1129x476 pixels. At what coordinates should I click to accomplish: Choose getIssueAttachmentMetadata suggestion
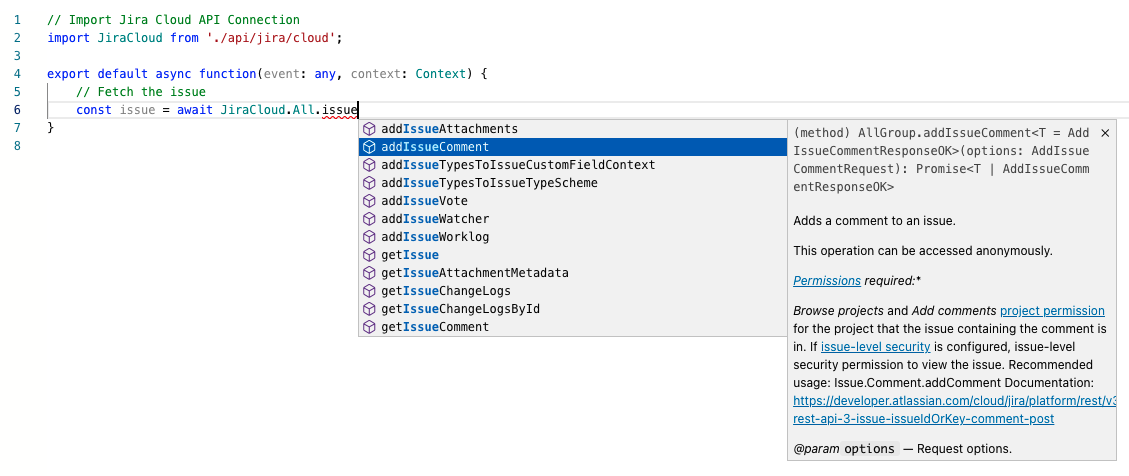[572, 273]
